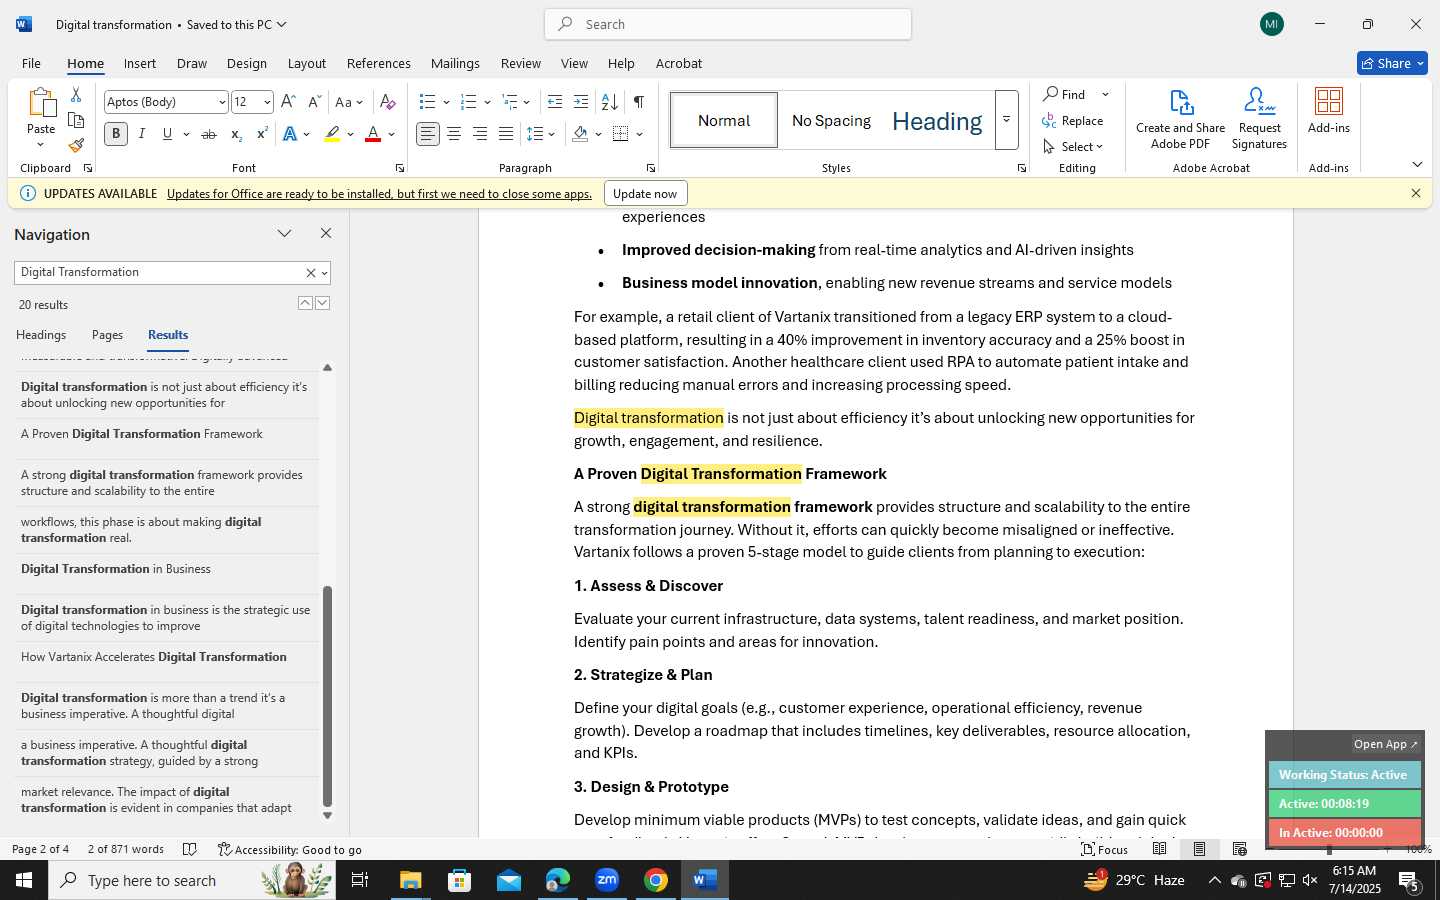Click Navigation results scrollbar thumb
This screenshot has height=900, width=1440.
click(327, 696)
